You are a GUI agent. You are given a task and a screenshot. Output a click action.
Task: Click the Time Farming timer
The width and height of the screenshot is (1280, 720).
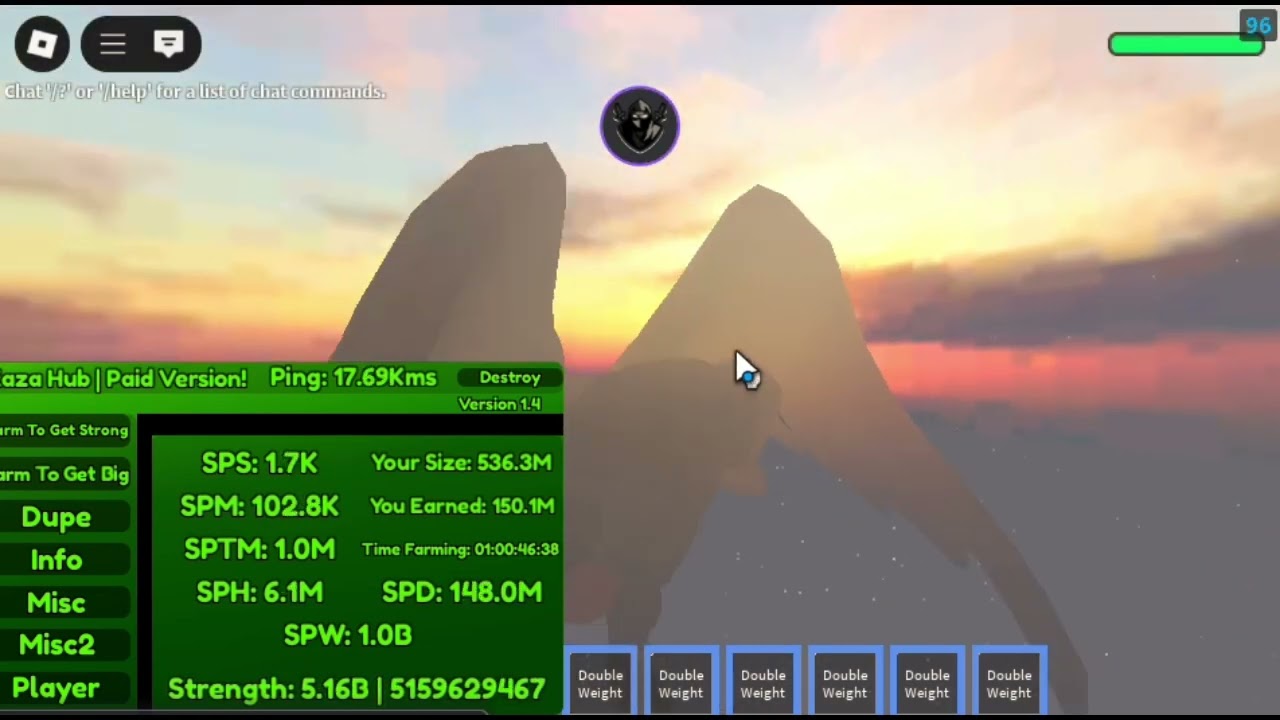460,549
